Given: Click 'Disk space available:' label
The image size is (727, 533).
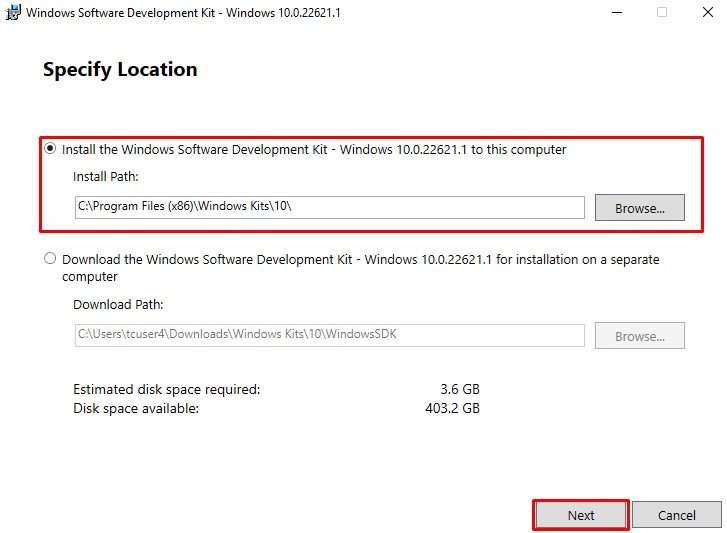Looking at the screenshot, I should [136, 408].
